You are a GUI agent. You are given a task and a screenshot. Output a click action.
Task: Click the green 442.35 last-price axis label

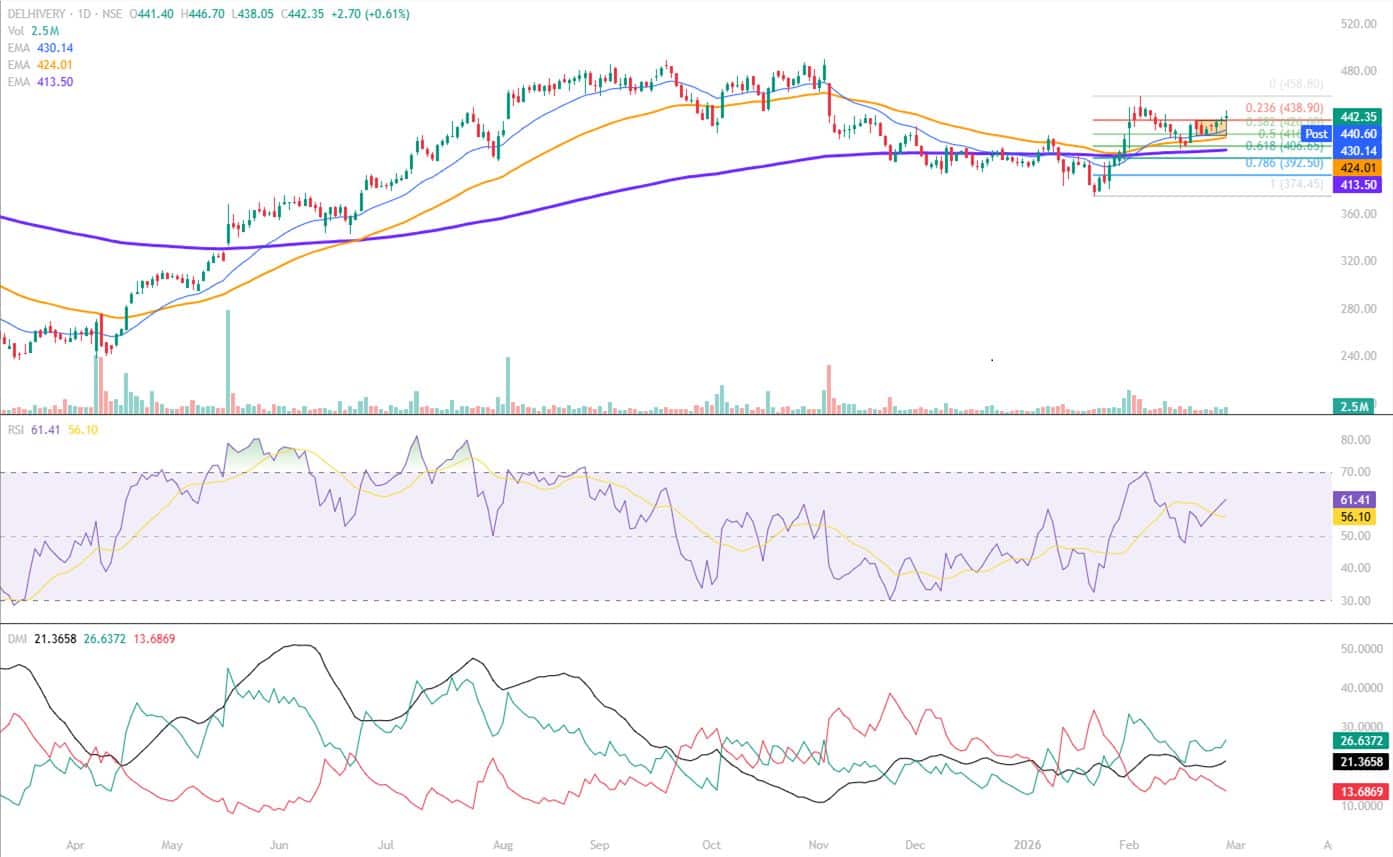click(1358, 116)
